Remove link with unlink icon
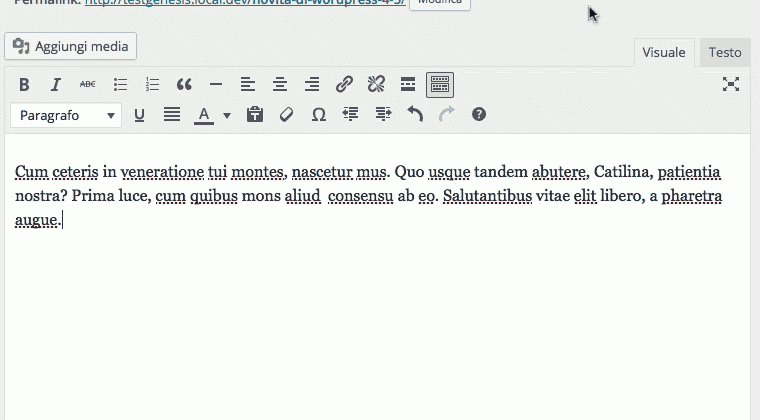The height and width of the screenshot is (420, 760). pyautogui.click(x=376, y=84)
